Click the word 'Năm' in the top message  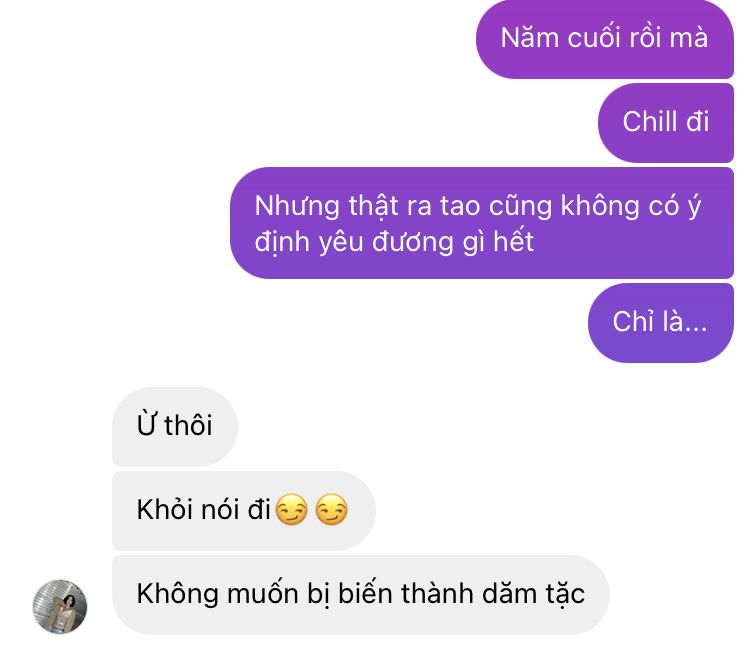pyautogui.click(x=530, y=38)
